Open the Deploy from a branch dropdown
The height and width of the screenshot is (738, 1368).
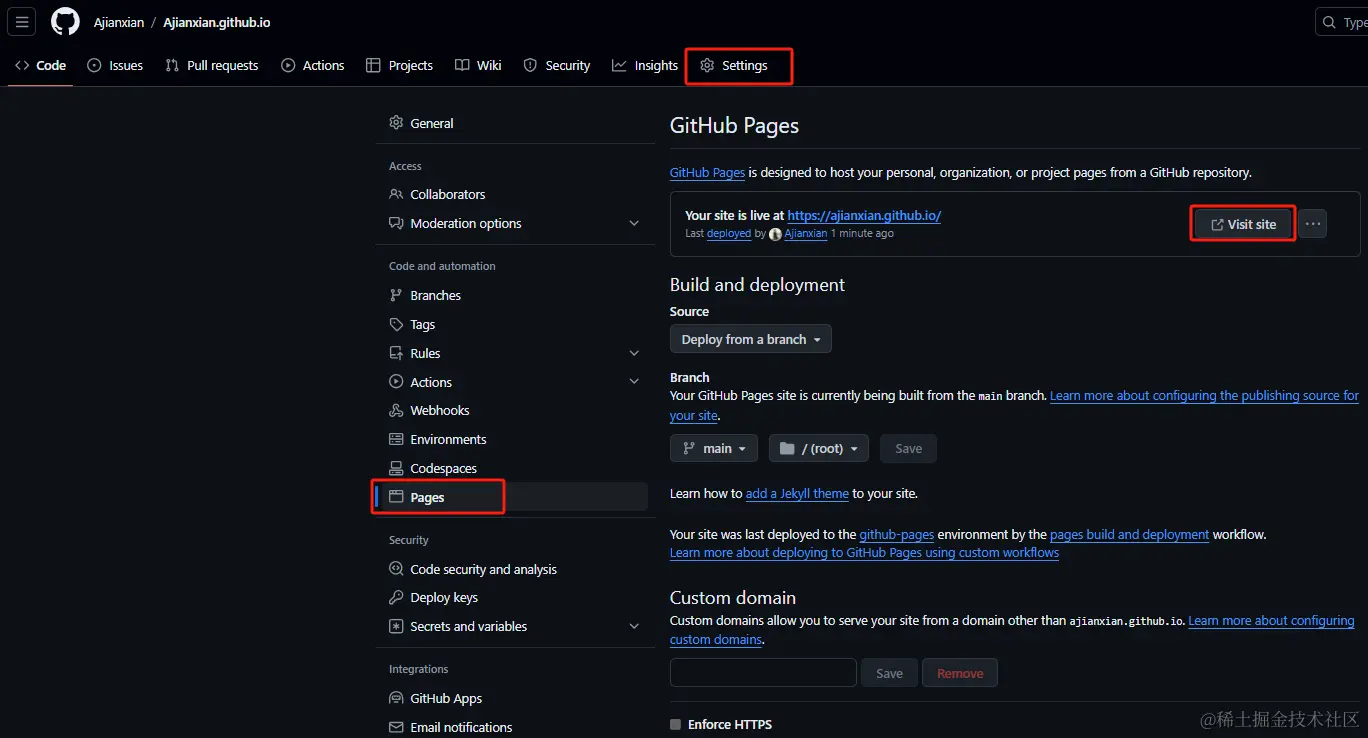751,339
